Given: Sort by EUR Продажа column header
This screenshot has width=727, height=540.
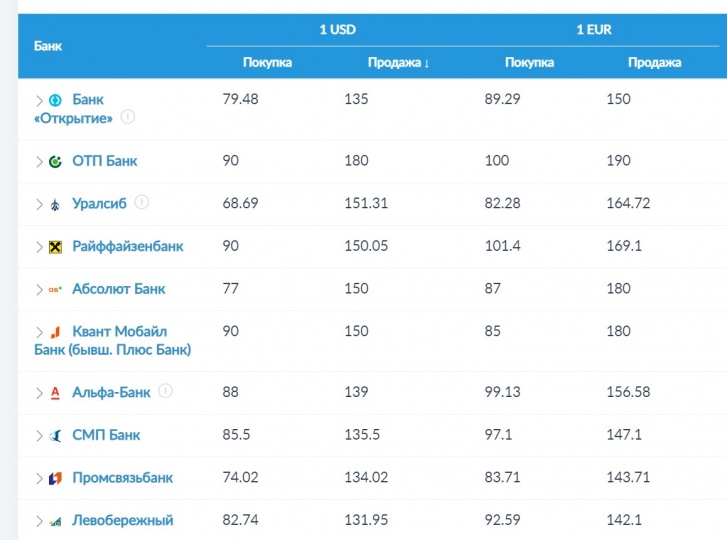Looking at the screenshot, I should (654, 62).
